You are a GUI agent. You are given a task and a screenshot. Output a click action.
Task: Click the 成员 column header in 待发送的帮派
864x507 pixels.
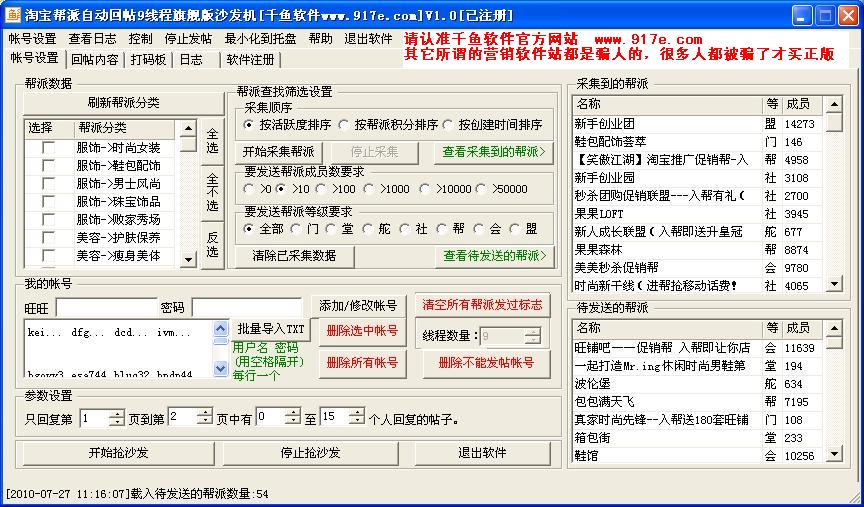(x=800, y=328)
